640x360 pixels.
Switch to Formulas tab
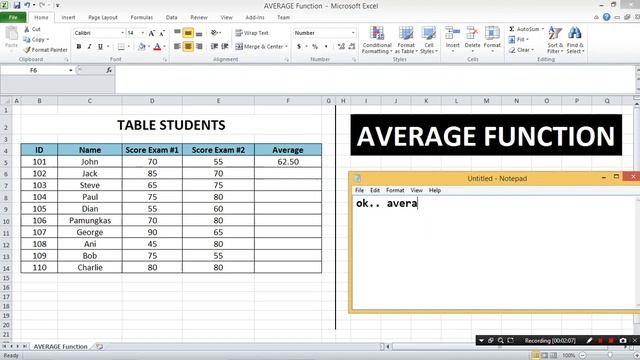(x=142, y=18)
